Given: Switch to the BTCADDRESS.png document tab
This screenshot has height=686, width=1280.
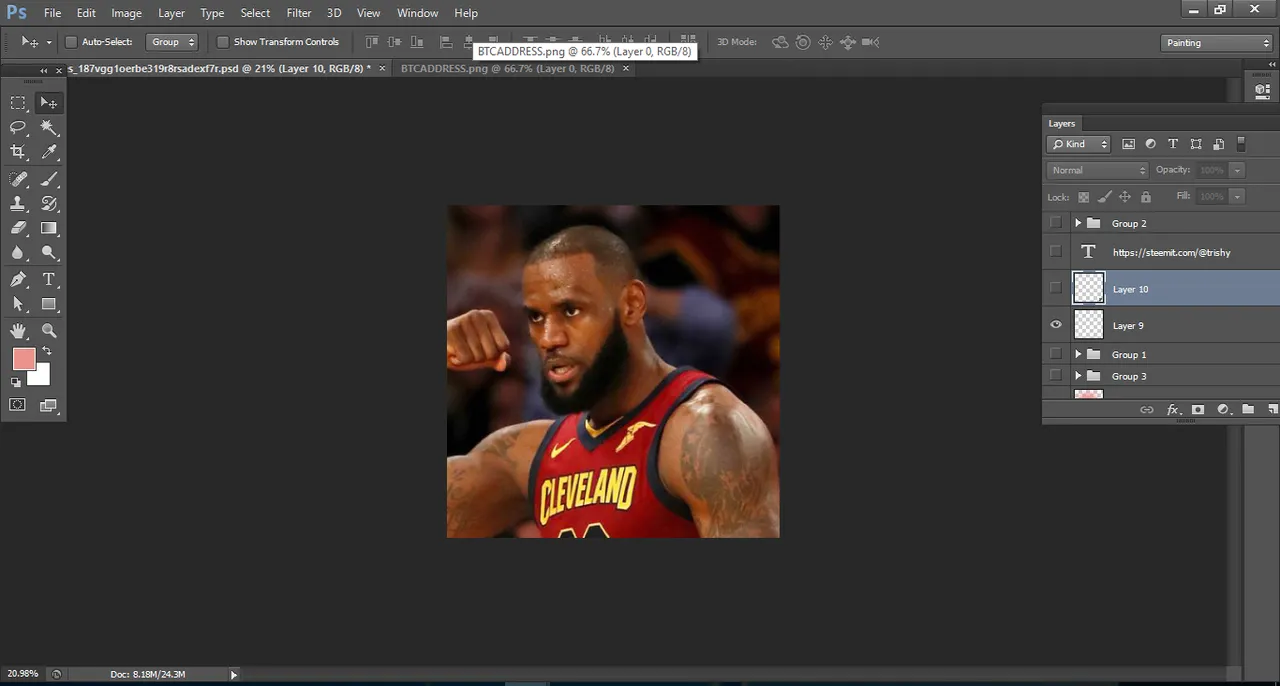Looking at the screenshot, I should pyautogui.click(x=507, y=69).
